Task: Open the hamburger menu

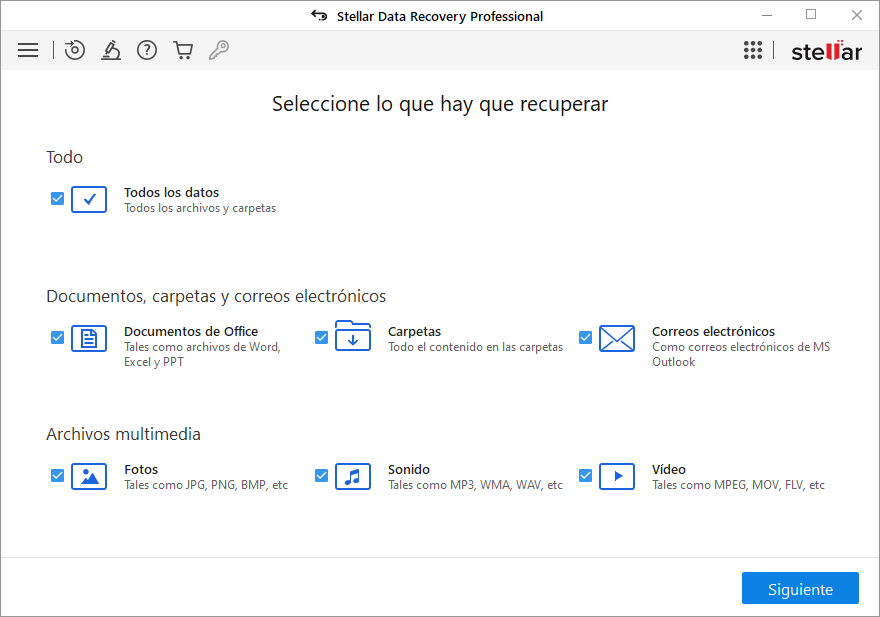Action: 28,50
